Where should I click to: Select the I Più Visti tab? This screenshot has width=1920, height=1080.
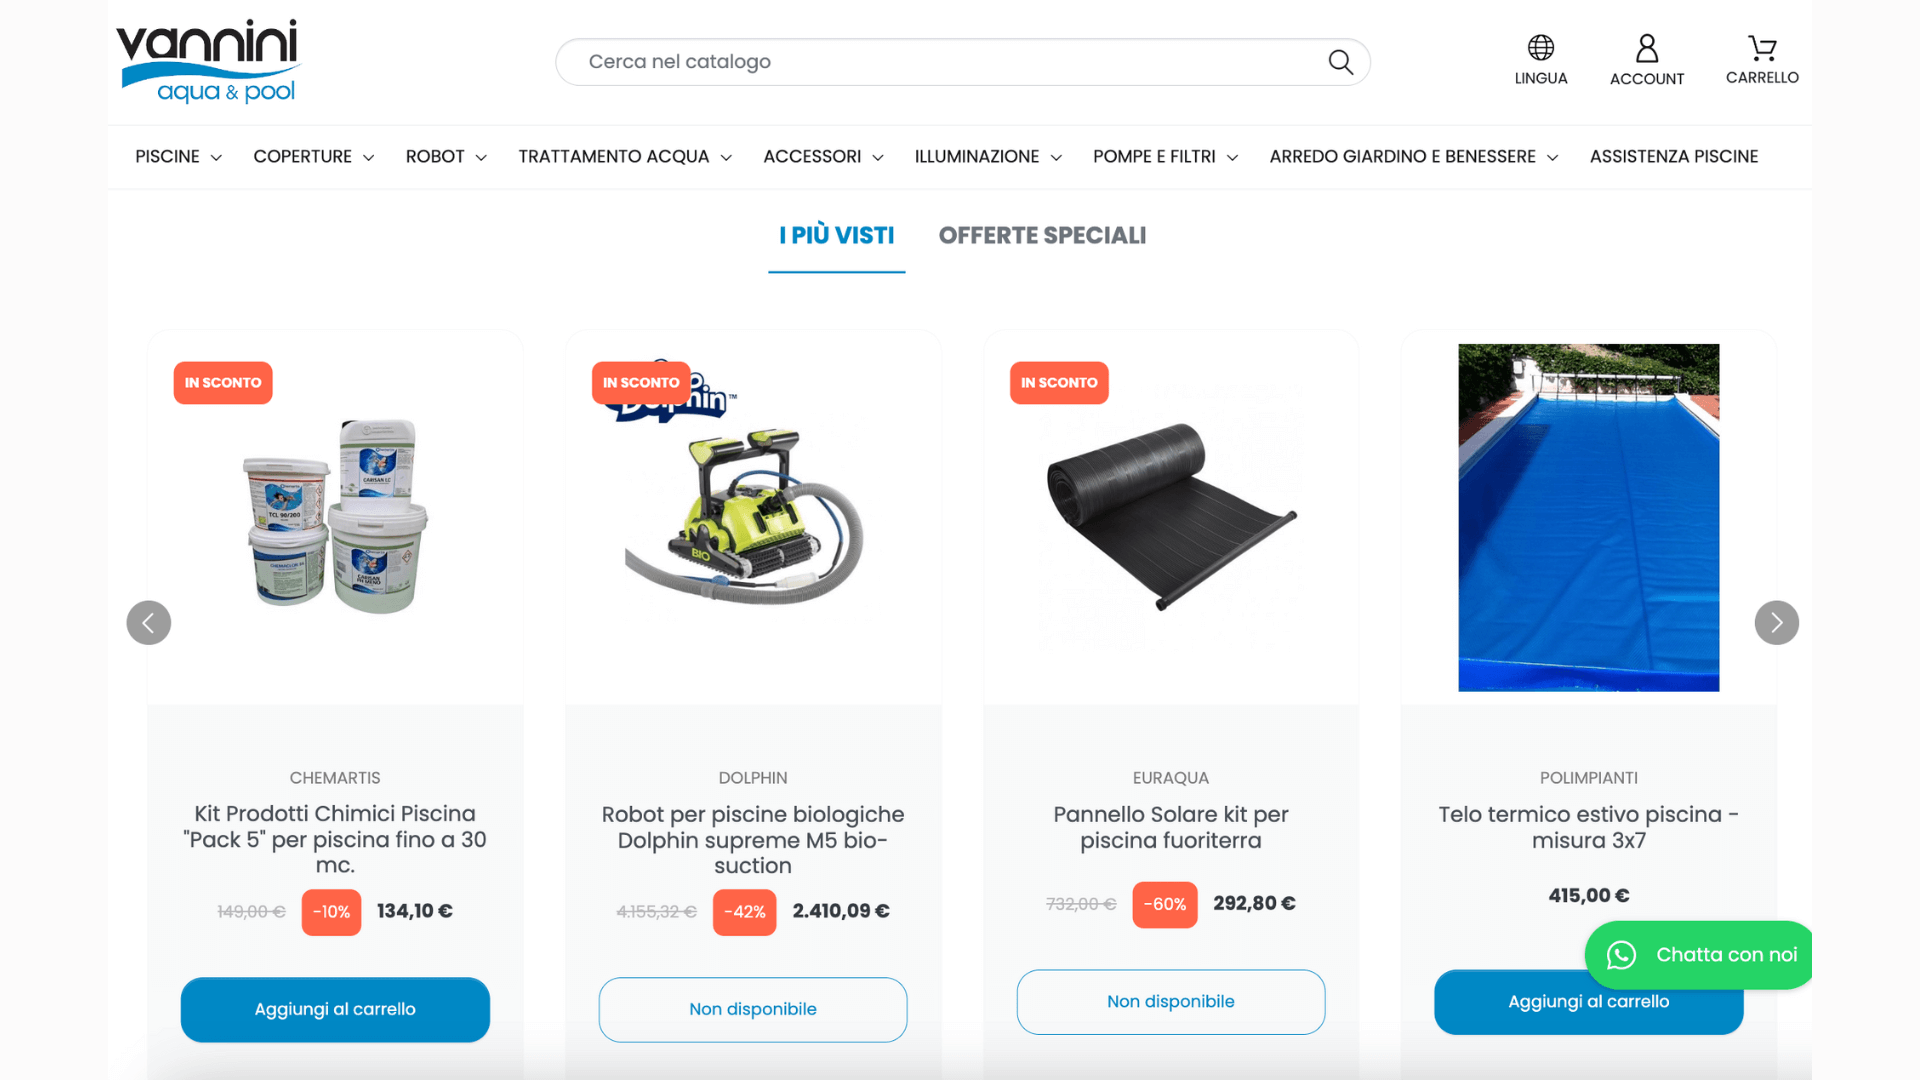(836, 236)
